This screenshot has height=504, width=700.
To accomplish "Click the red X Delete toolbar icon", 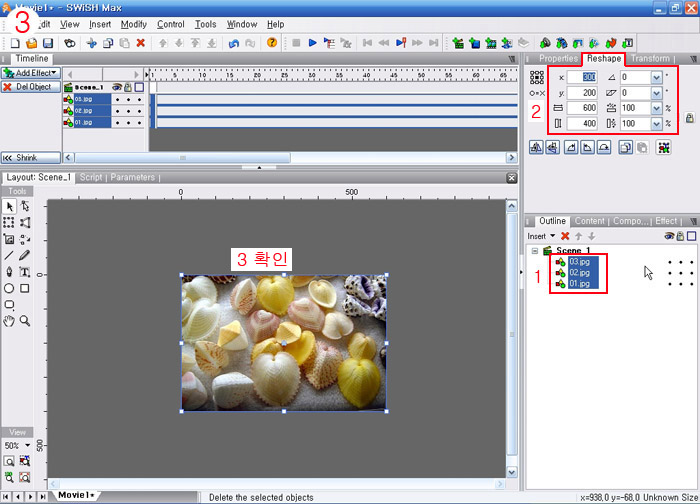I will tap(141, 43).
